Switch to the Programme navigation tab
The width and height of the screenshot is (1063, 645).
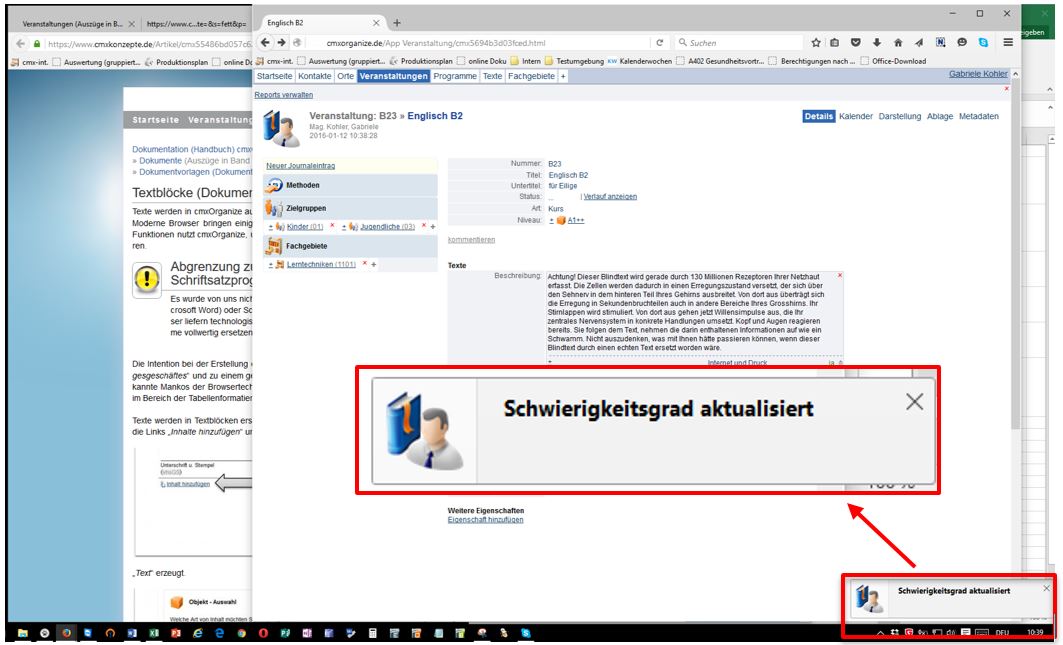(455, 76)
